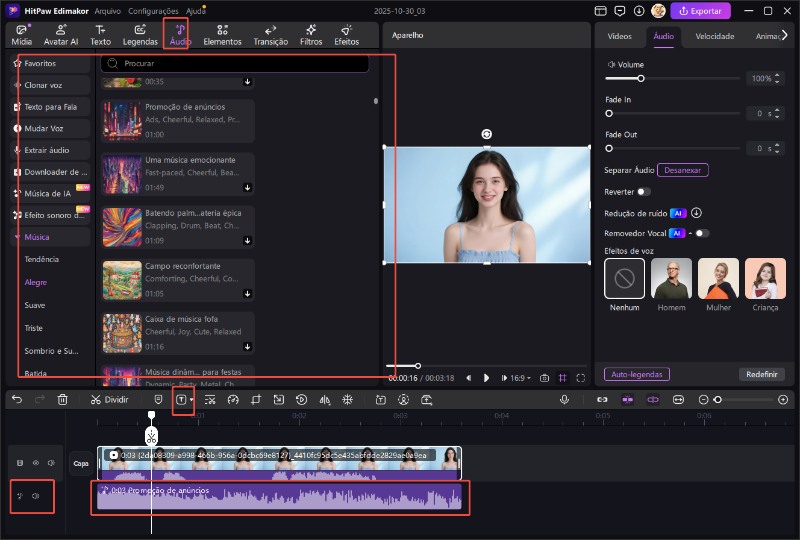This screenshot has height=540, width=800.
Task: Click the Procurar search field
Action: (x=235, y=63)
